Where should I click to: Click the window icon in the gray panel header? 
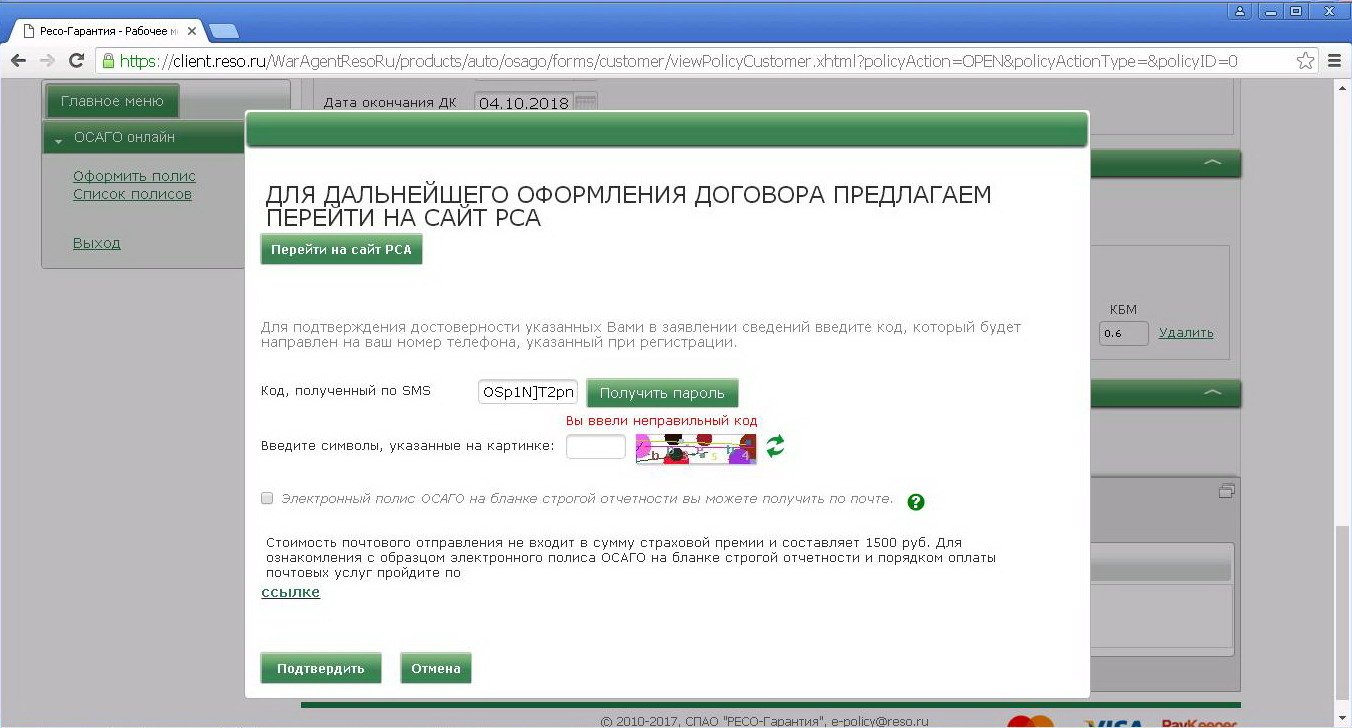pos(1227,491)
